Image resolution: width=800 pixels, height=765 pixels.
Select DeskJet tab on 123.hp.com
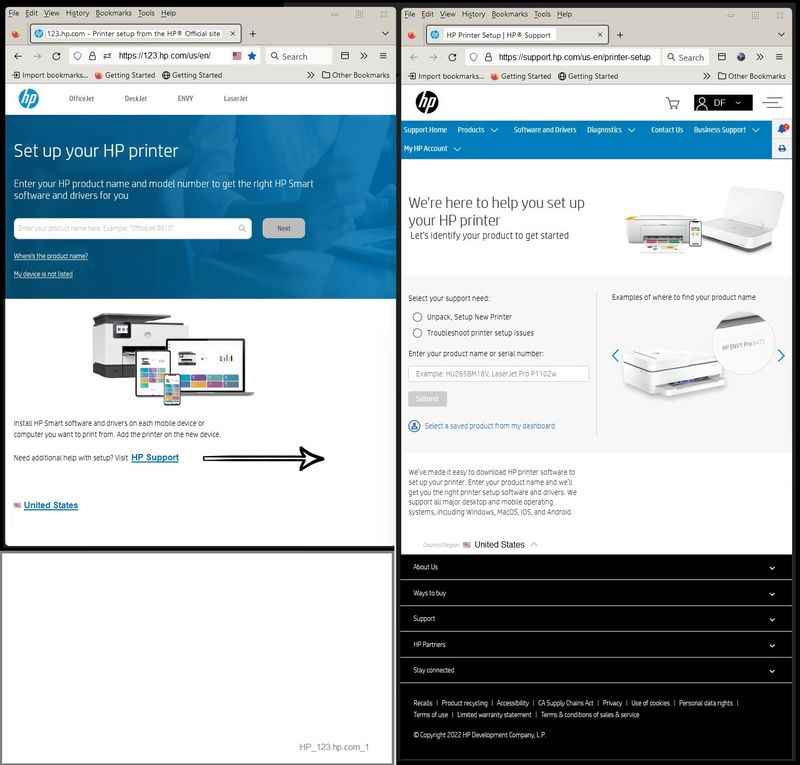[x=136, y=98]
